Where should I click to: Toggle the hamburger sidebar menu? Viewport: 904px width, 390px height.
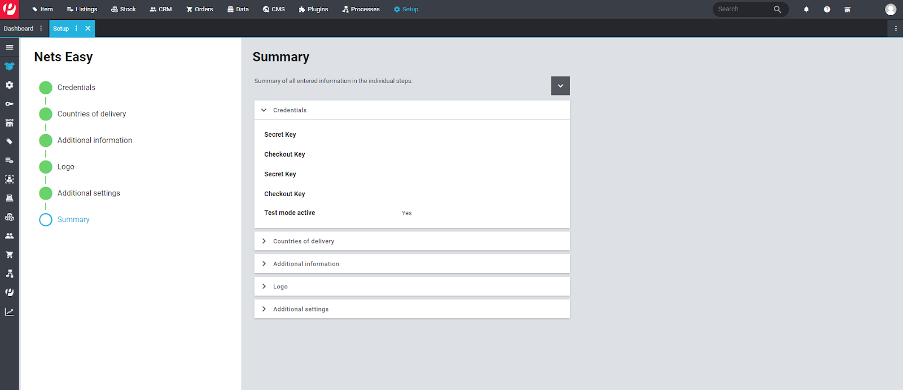(x=9, y=47)
